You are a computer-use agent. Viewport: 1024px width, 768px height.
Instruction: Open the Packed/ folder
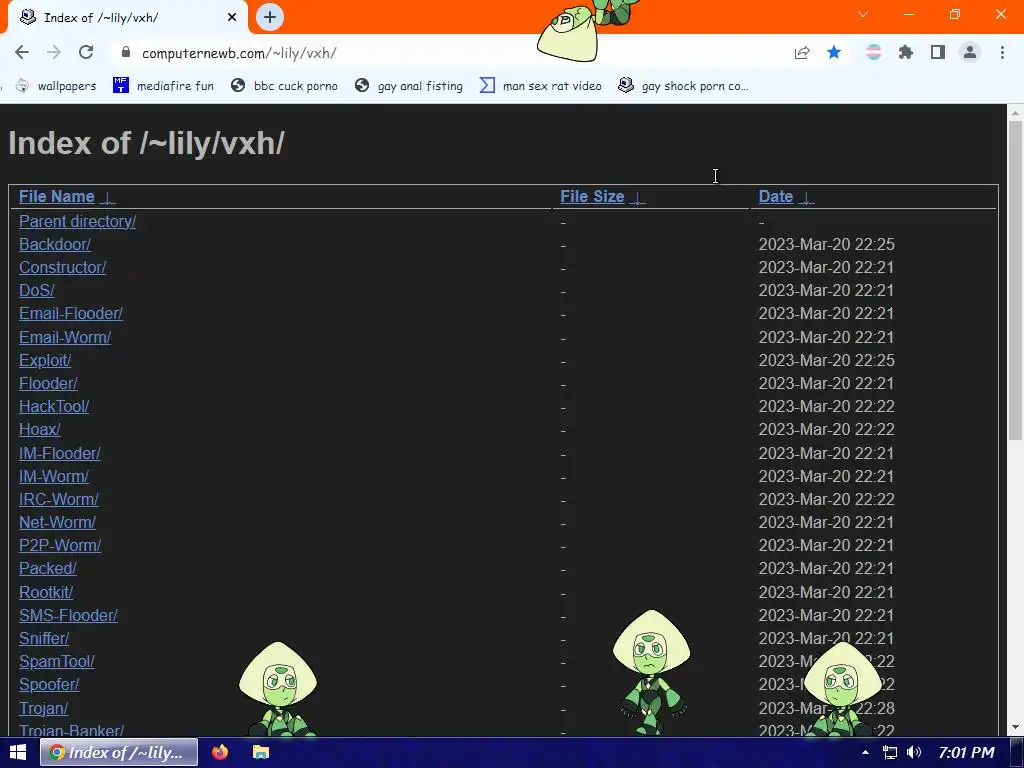48,568
